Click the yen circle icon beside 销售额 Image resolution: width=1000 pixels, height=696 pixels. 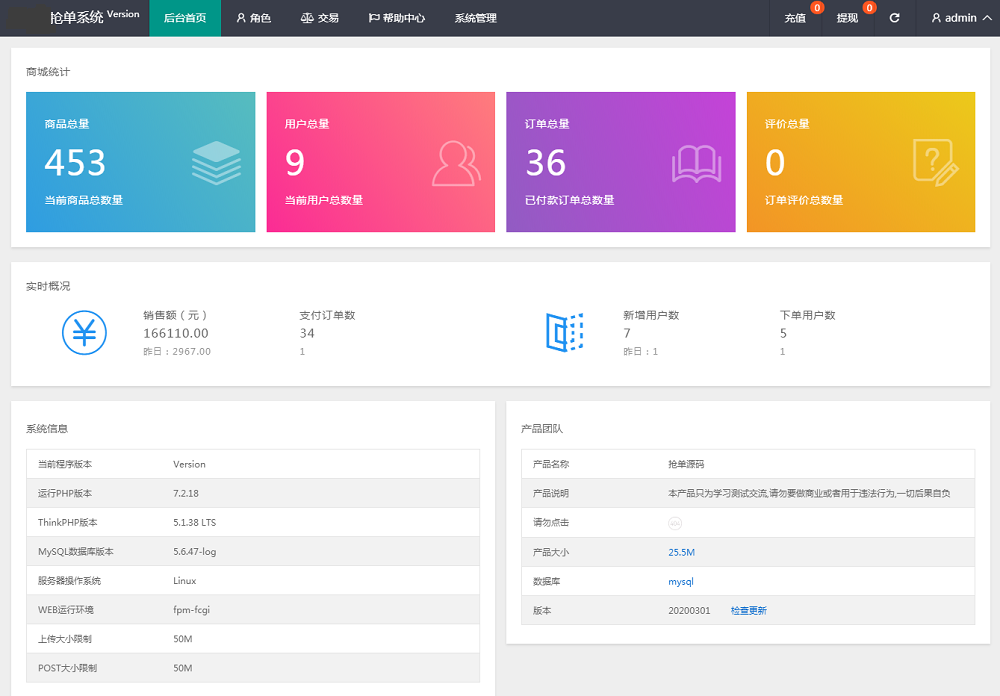pyautogui.click(x=85, y=332)
